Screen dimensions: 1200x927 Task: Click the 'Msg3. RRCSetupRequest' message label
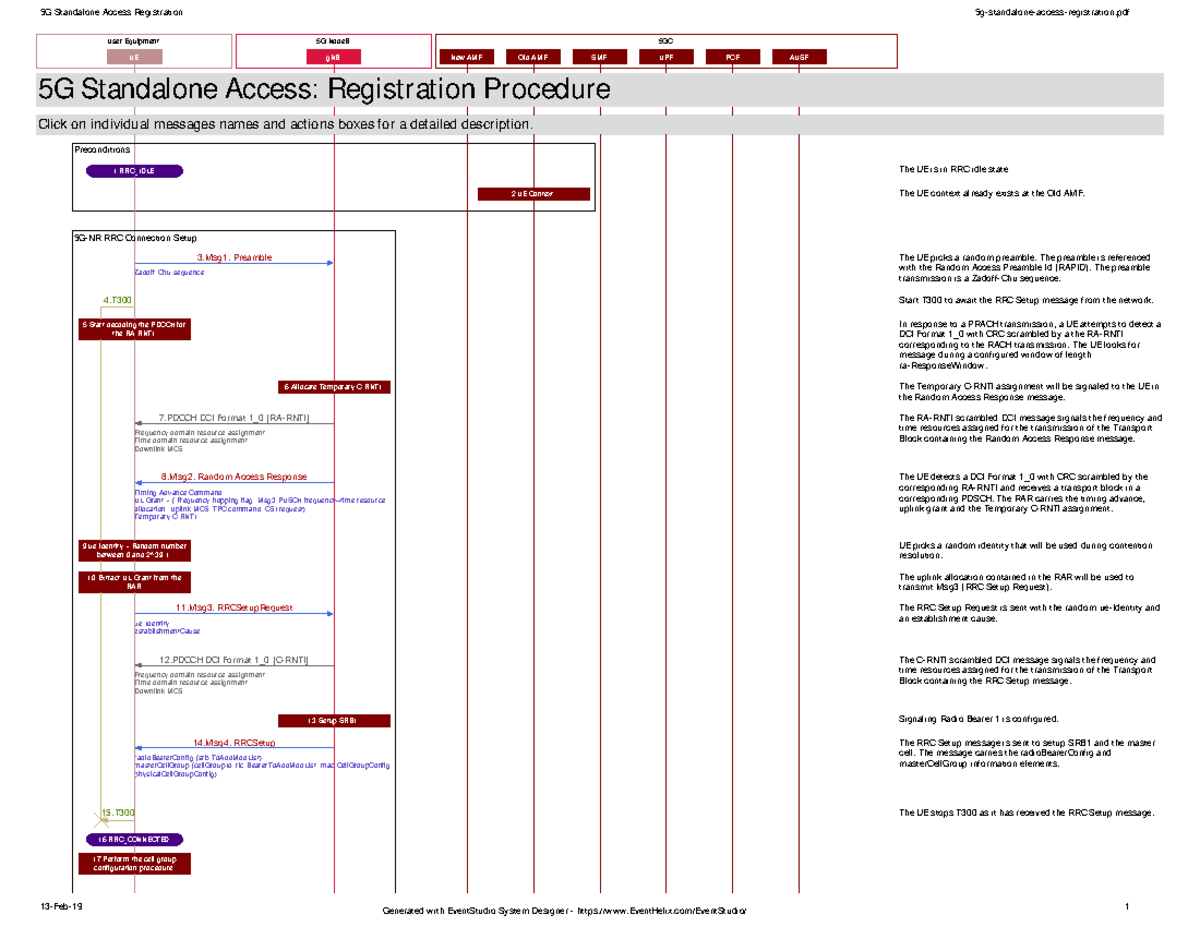click(233, 607)
